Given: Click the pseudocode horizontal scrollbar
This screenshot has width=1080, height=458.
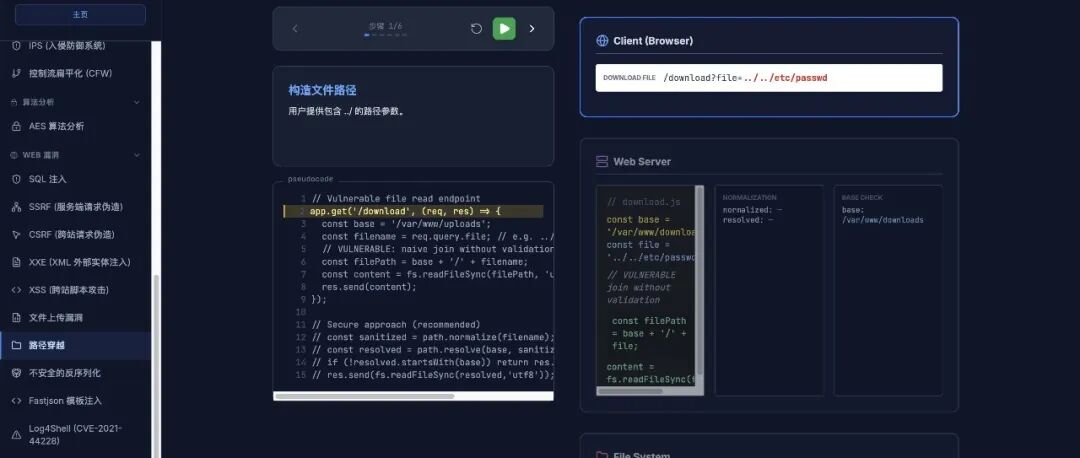Looking at the screenshot, I should click(364, 396).
